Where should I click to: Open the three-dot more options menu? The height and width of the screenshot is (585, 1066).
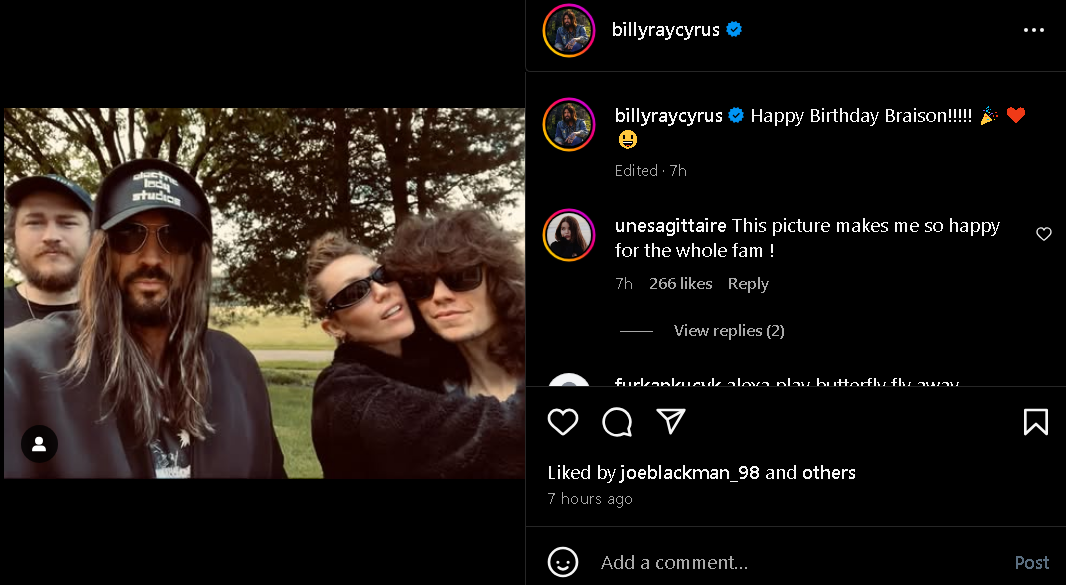(x=1033, y=30)
